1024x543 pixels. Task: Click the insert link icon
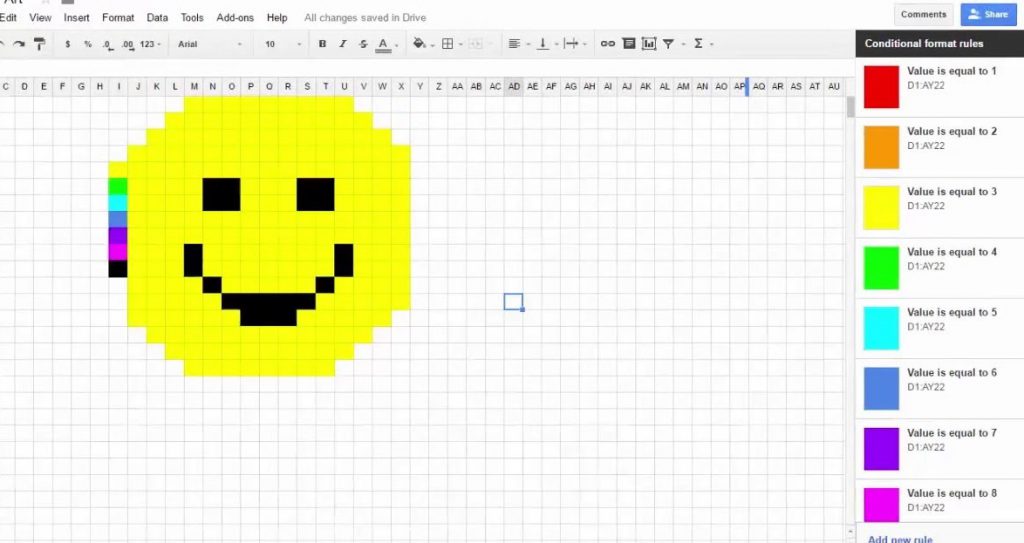click(x=607, y=44)
